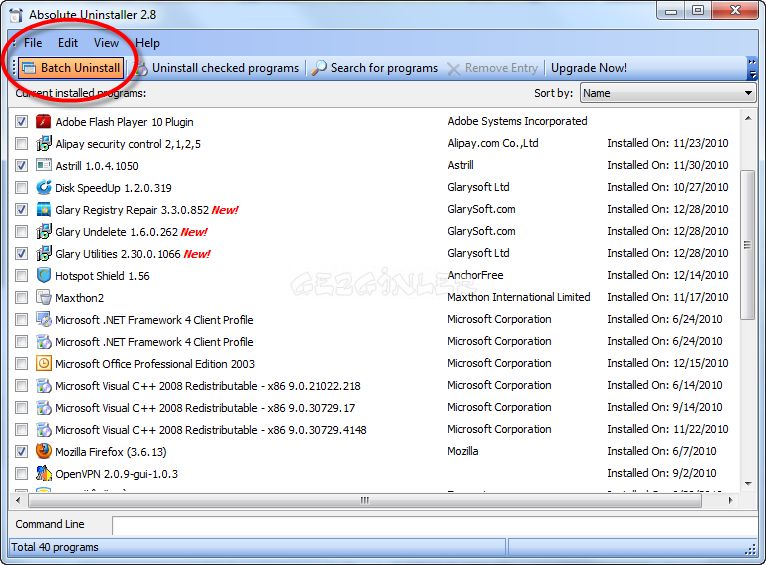The width and height of the screenshot is (766, 565).
Task: Uncheck the Astrill 1.0.4.1050 checkbox
Action: [21, 166]
